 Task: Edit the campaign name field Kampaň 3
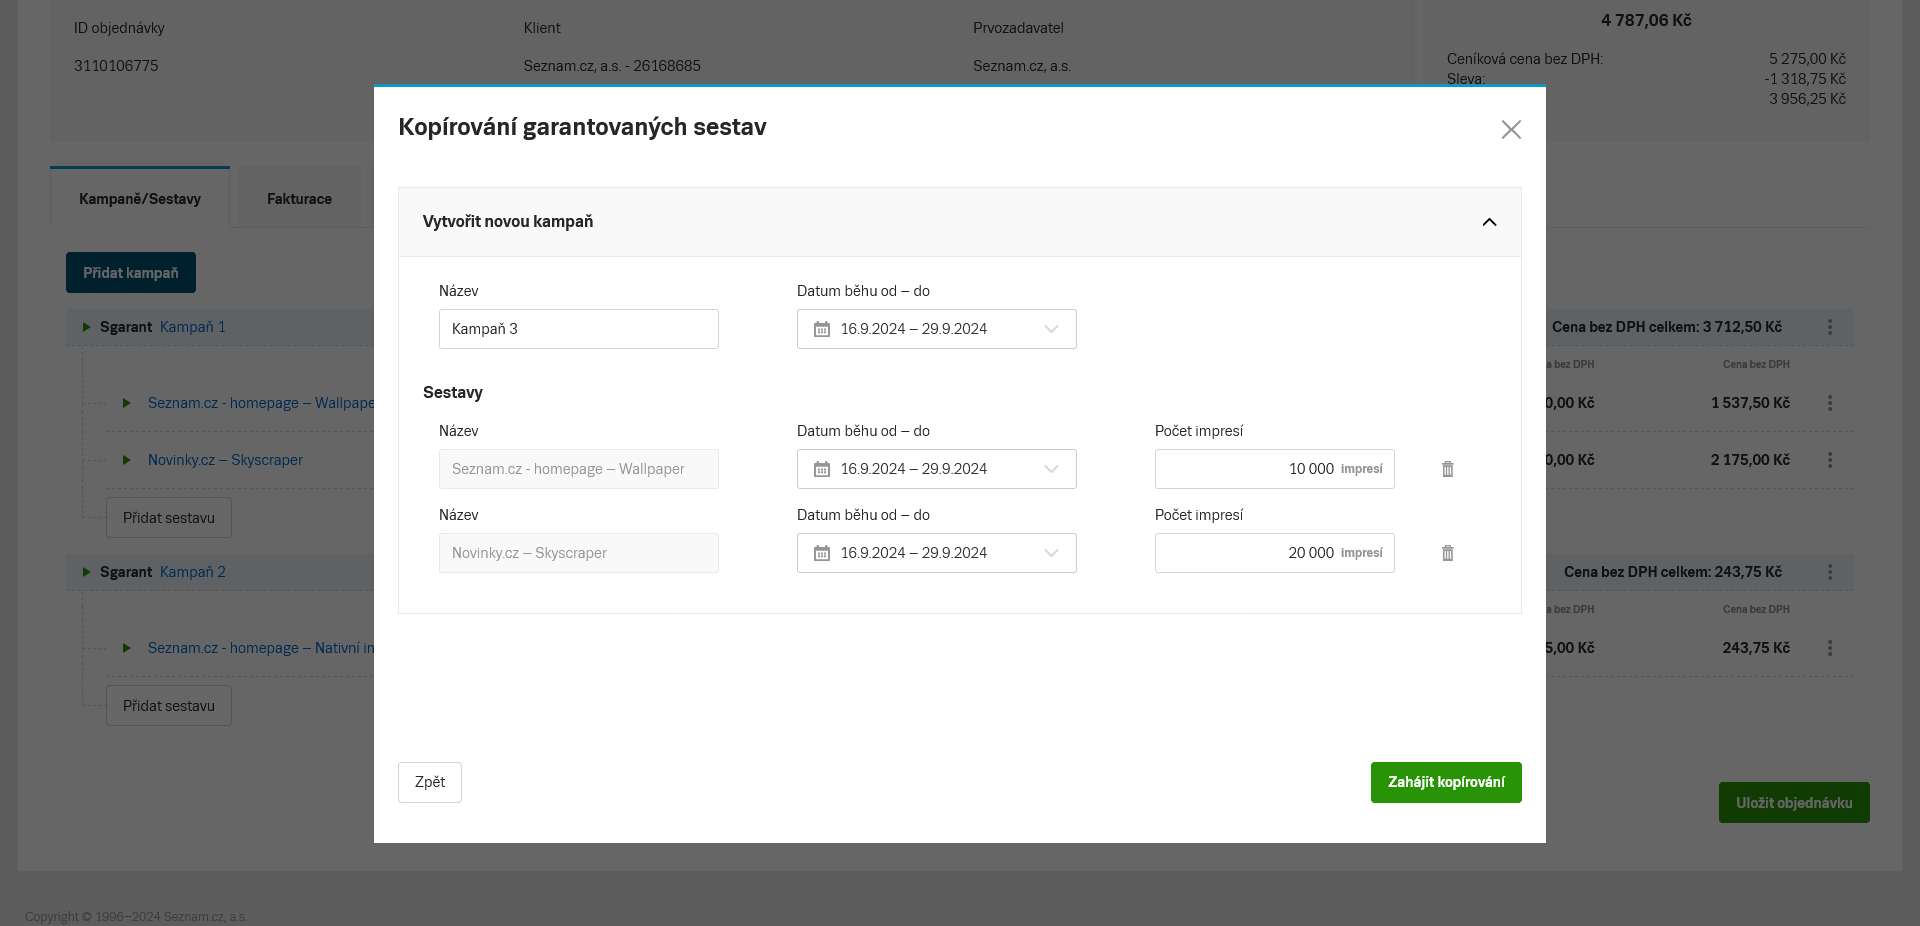[578, 329]
